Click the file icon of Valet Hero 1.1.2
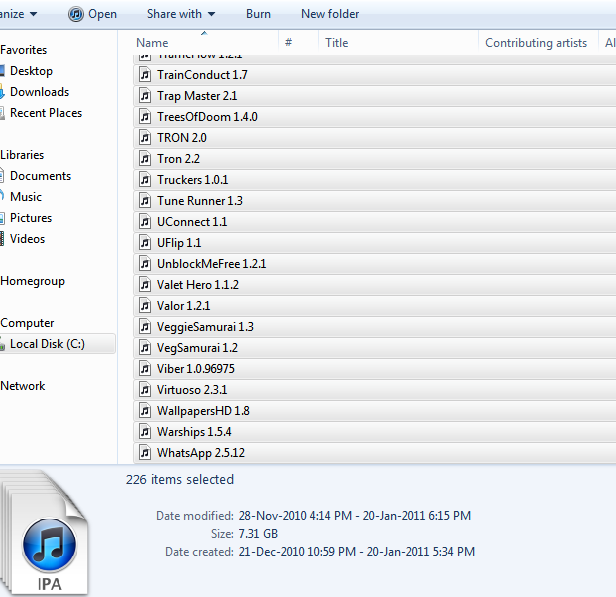616x597 pixels. coord(145,285)
